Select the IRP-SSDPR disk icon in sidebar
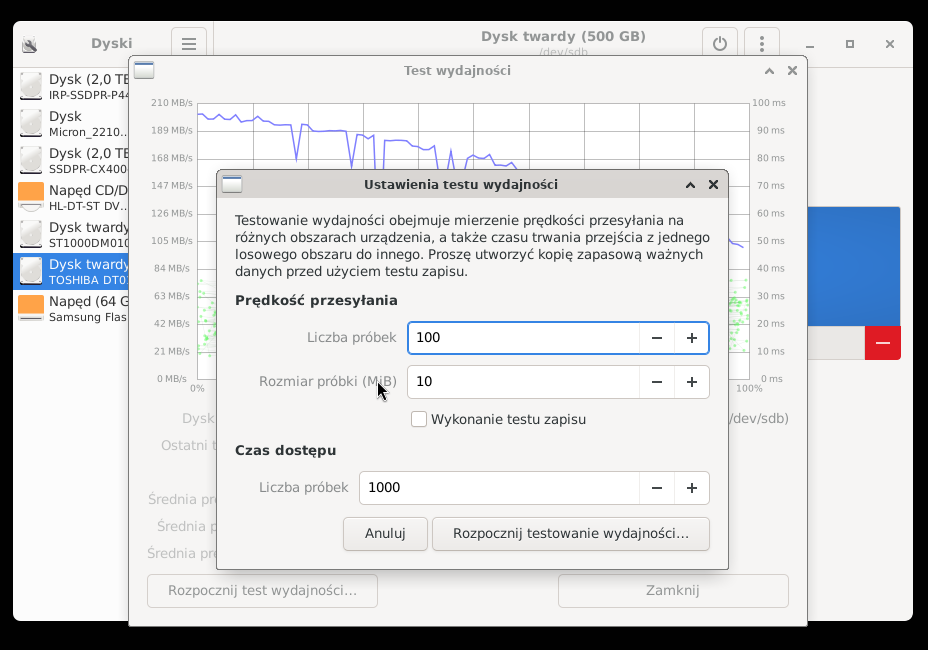928x650 pixels. coord(31,86)
